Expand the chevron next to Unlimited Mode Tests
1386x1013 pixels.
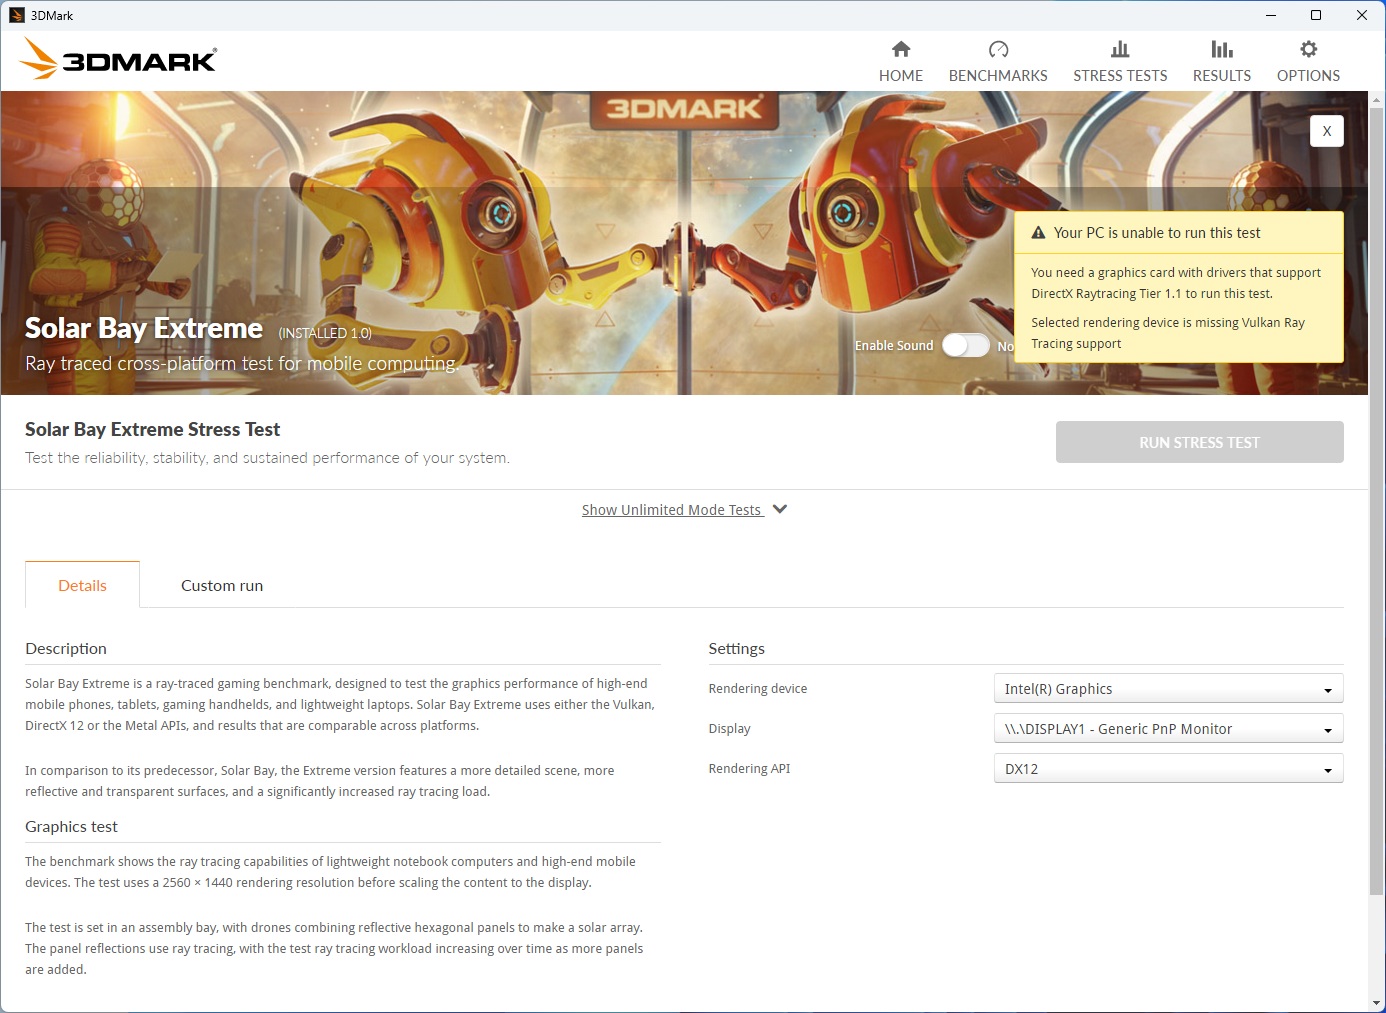coord(780,509)
